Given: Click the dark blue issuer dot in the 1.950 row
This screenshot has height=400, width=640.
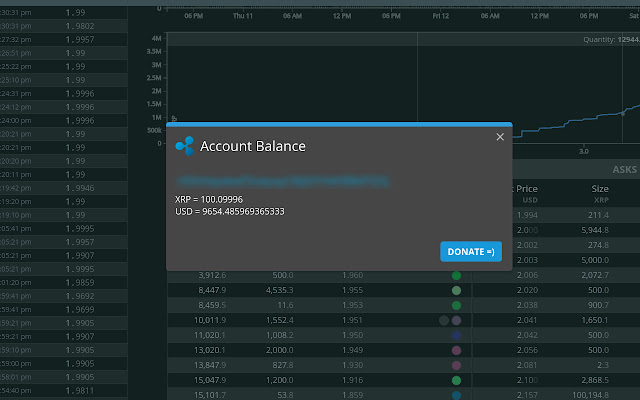Looking at the screenshot, I should pyautogui.click(x=456, y=336).
